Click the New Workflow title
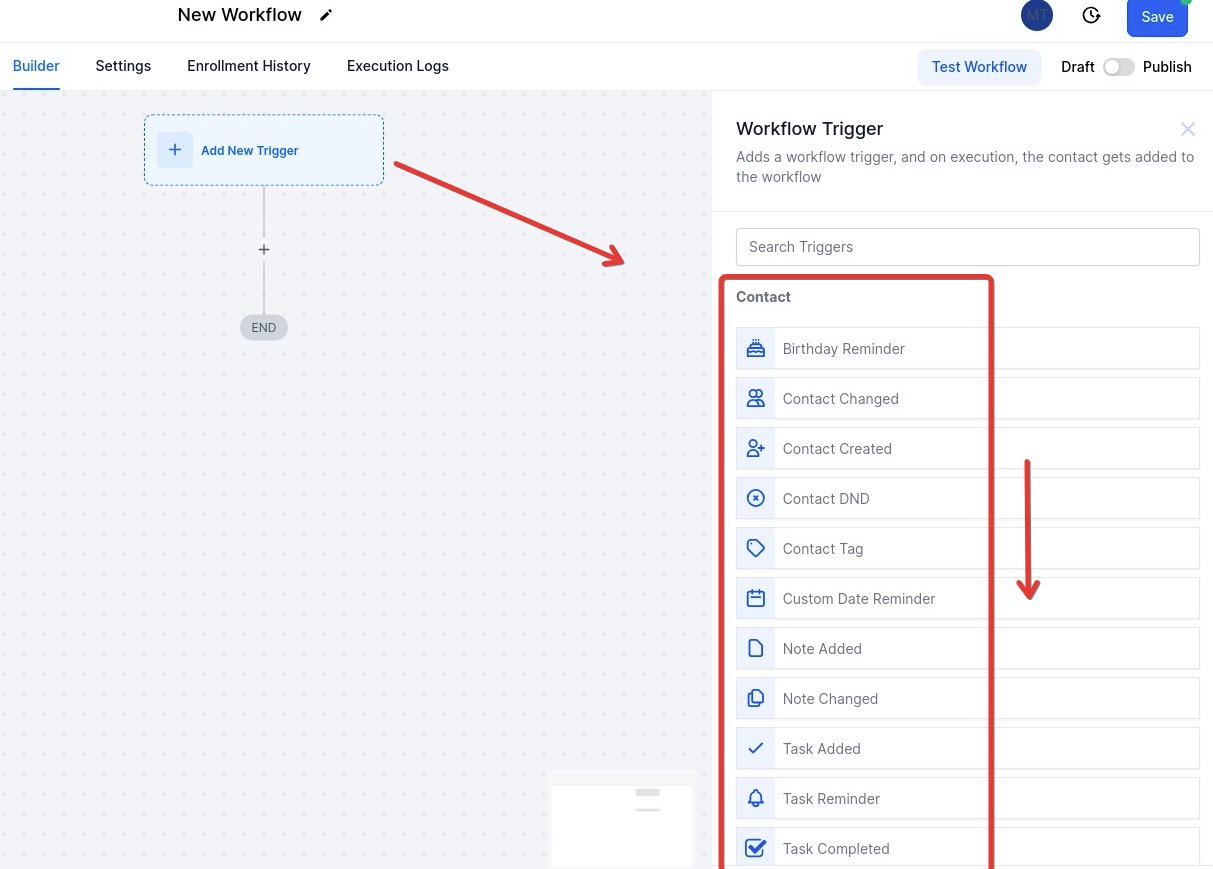The height and width of the screenshot is (869, 1213). pos(240,15)
